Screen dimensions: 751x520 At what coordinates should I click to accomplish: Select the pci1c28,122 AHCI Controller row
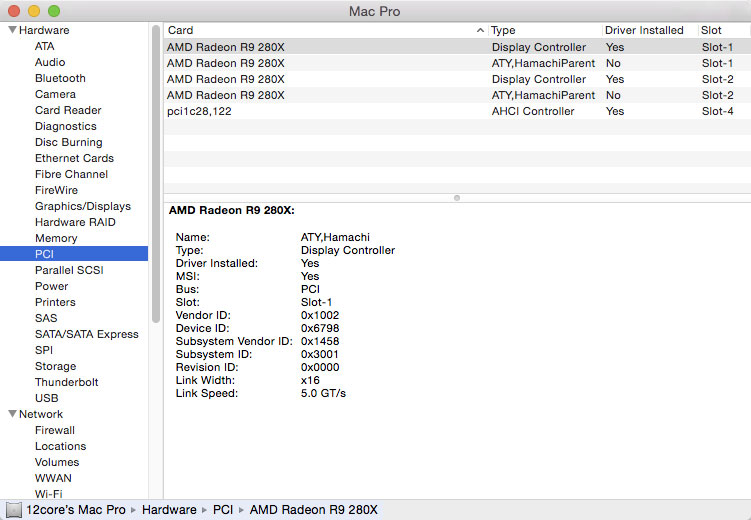click(x=457, y=111)
